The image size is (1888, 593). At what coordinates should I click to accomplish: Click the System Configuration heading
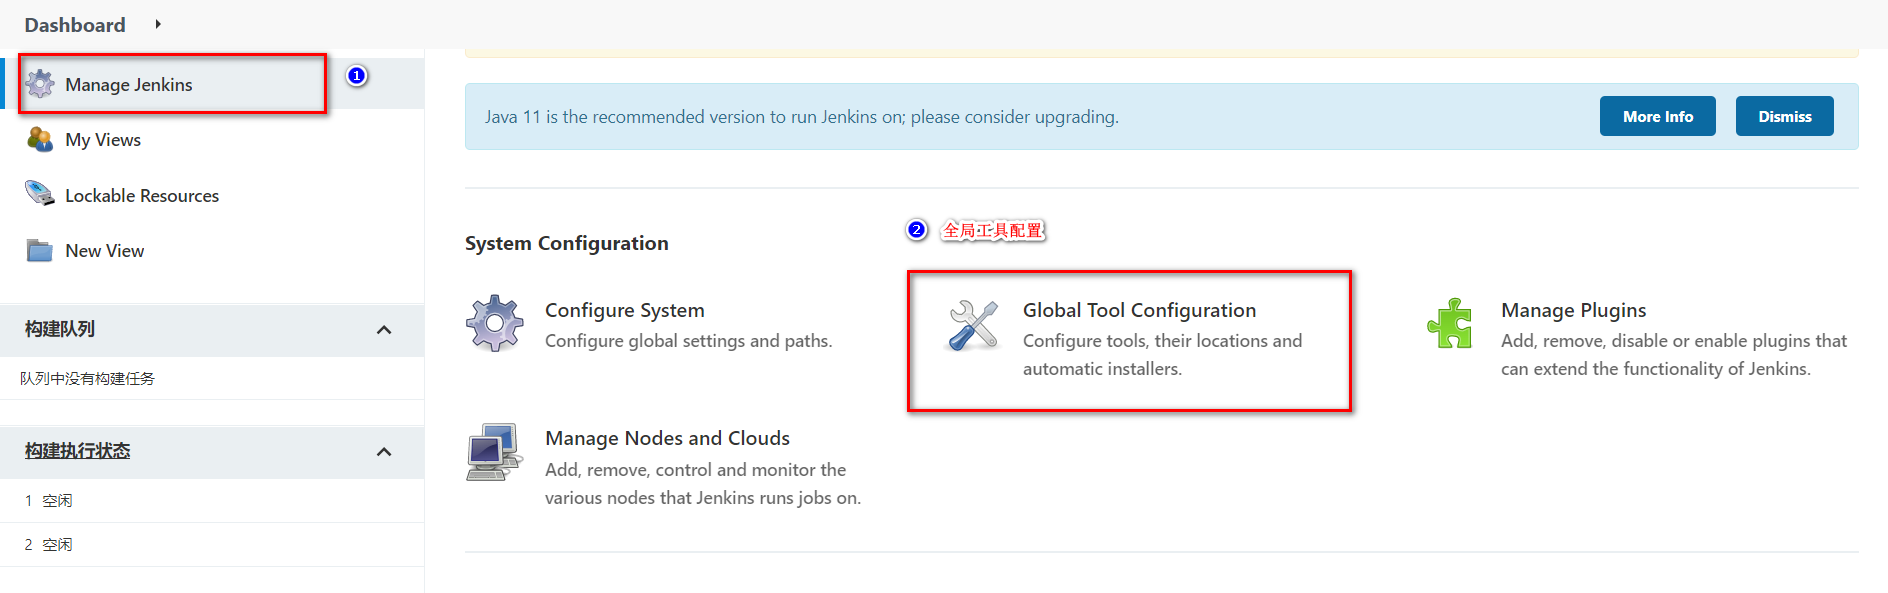pyautogui.click(x=567, y=243)
